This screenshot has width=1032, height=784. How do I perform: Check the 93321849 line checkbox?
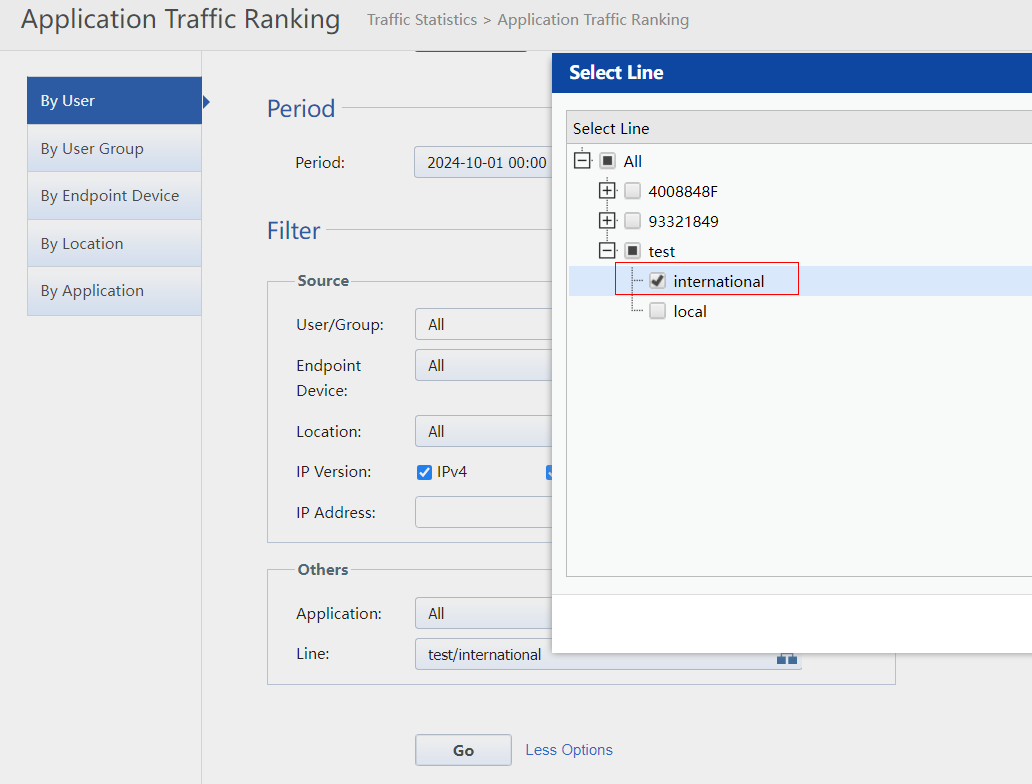pos(633,221)
